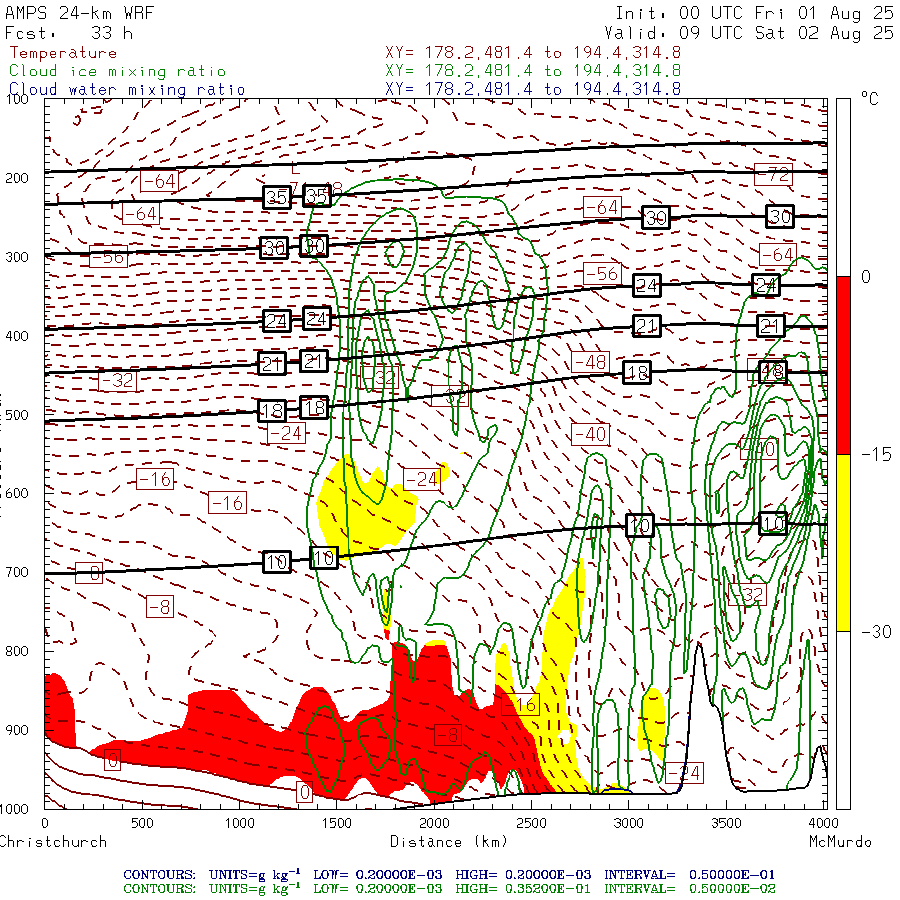The height and width of the screenshot is (900, 900).
Task: Click the white colorbar segment below -30
Action: [x=843, y=720]
